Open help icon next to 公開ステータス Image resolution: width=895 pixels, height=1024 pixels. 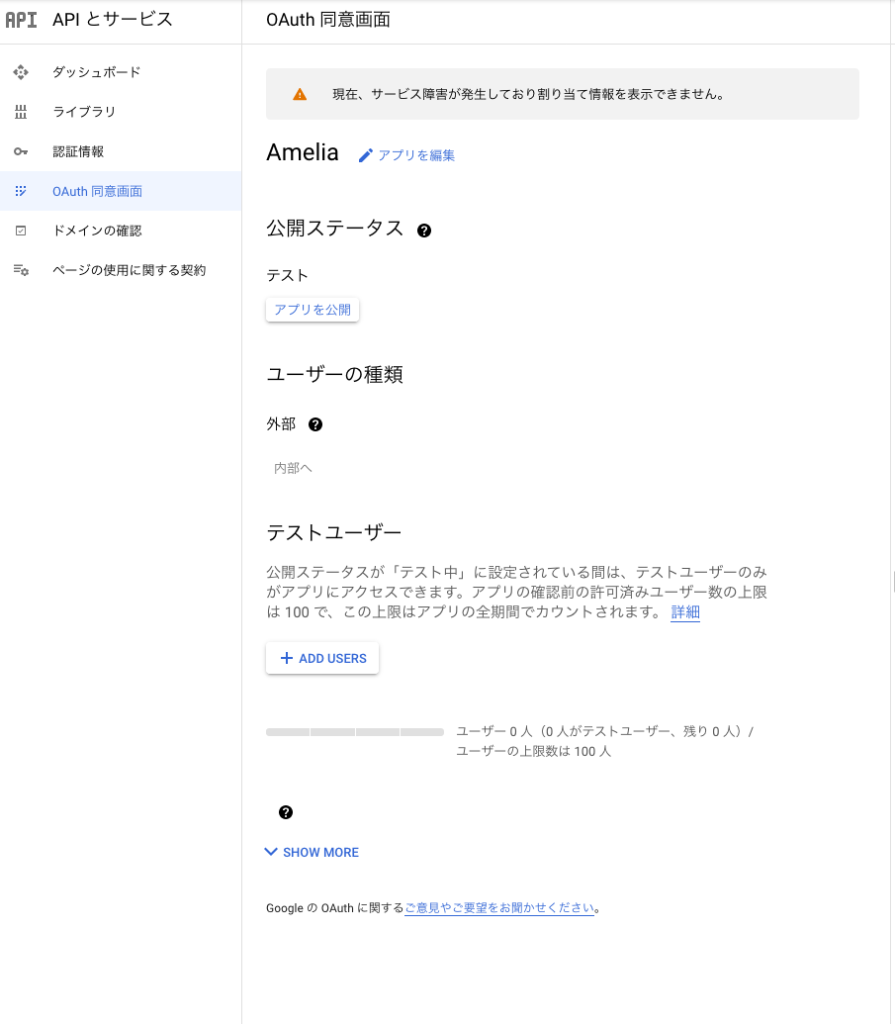pyautogui.click(x=424, y=231)
